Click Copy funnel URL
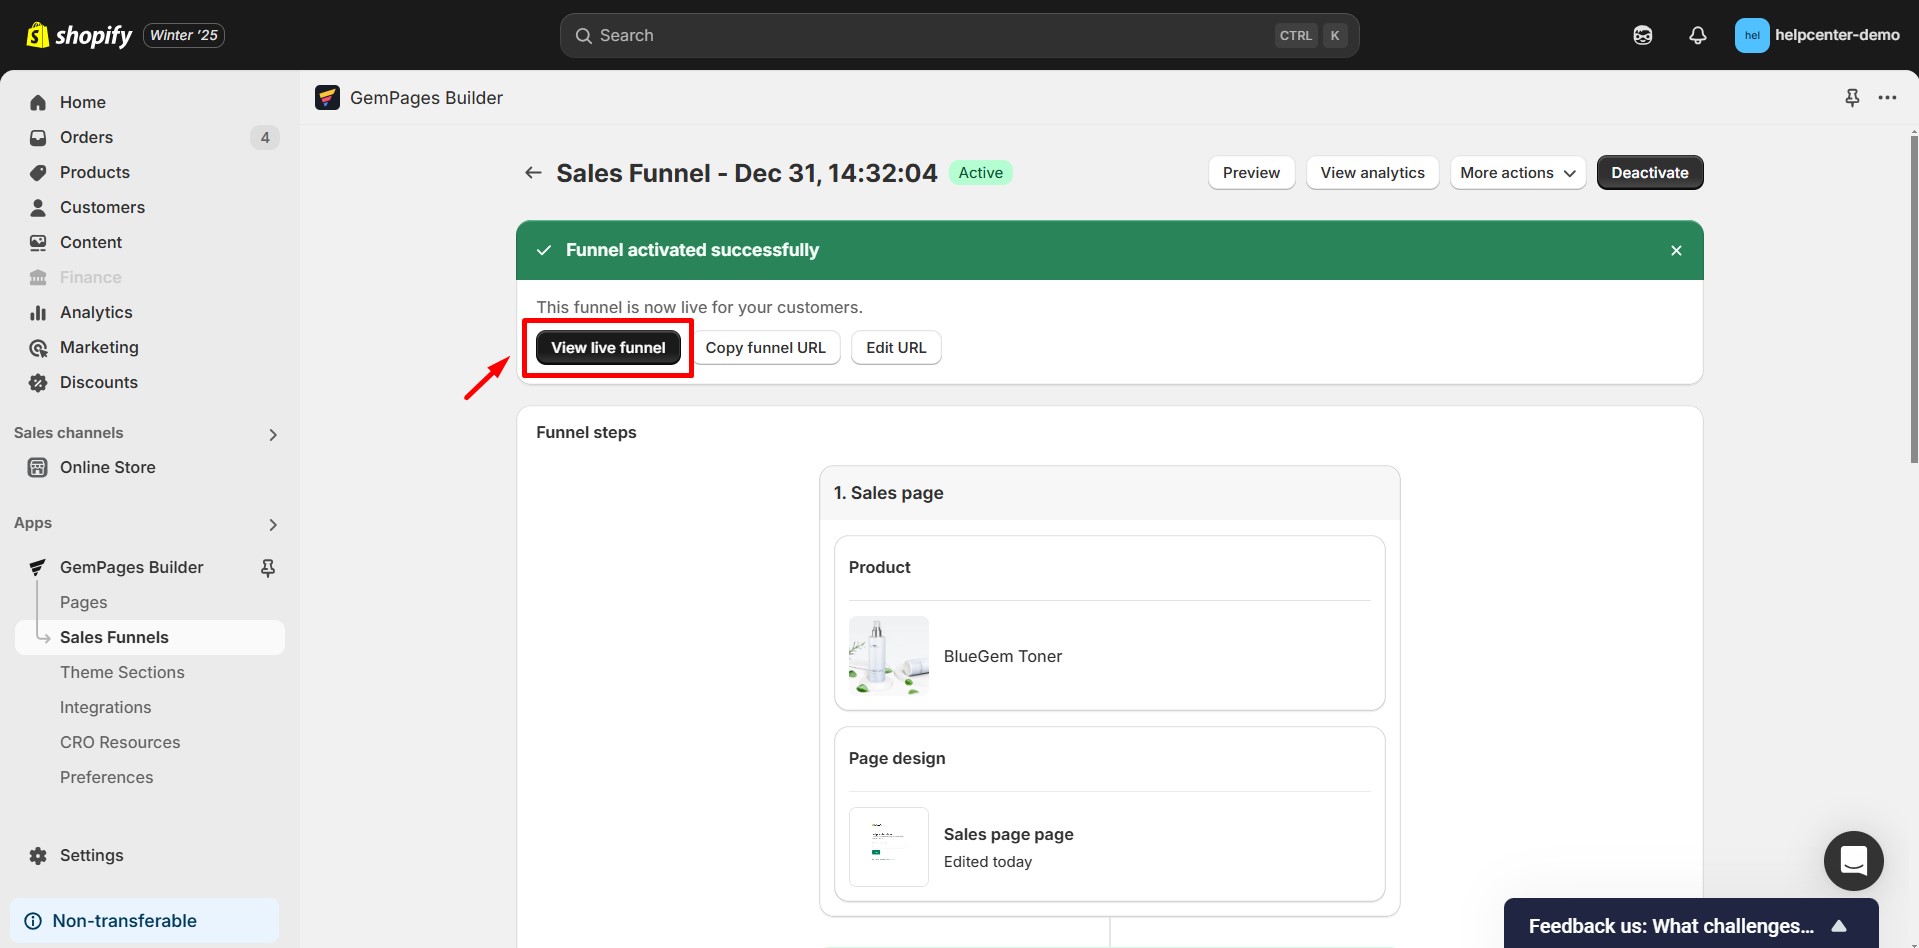This screenshot has height=948, width=1919. click(x=766, y=347)
